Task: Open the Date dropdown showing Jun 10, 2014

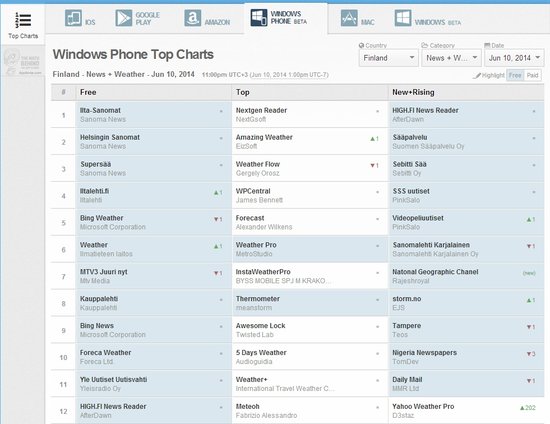Action: (514, 58)
